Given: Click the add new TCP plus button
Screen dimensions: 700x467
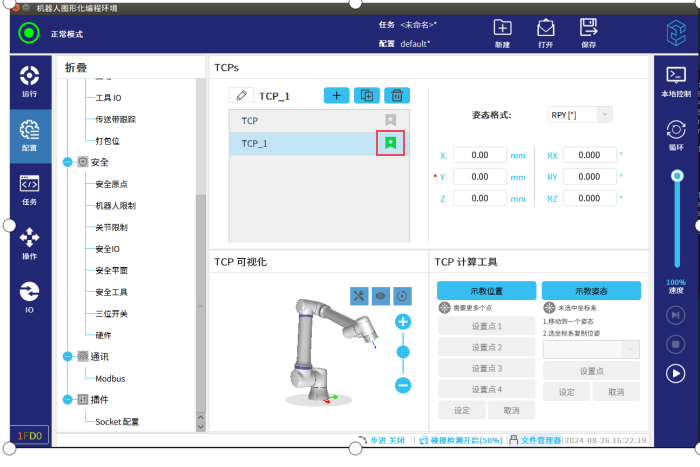Looking at the screenshot, I should coord(337,95).
